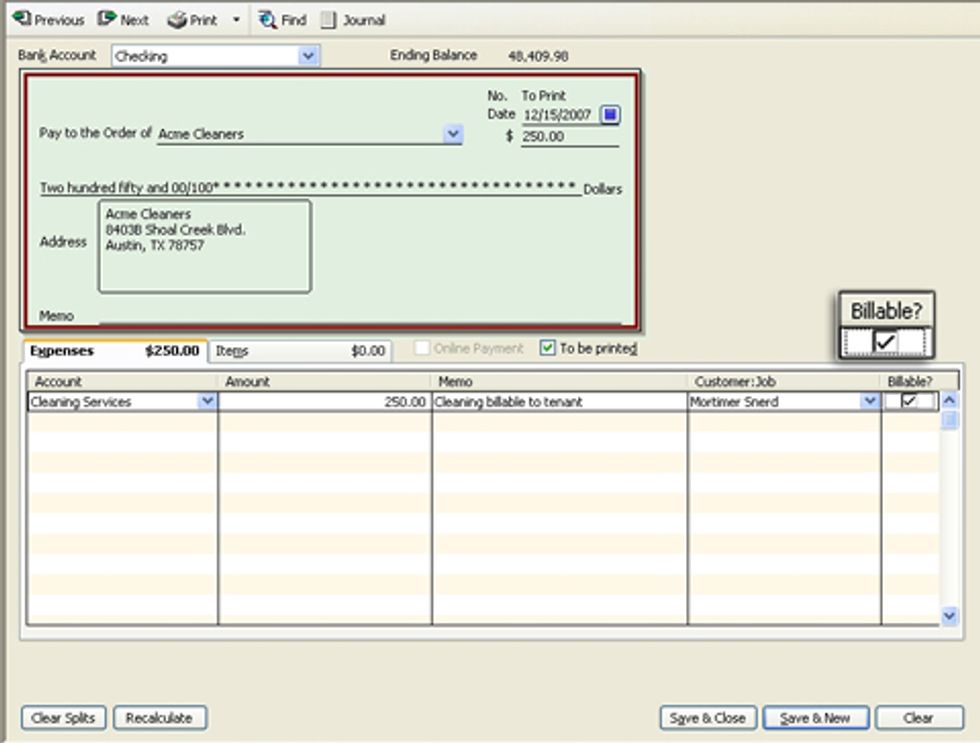Expand the Pay to the Order of dropdown
Viewport: 980px width, 743px height.
point(453,134)
